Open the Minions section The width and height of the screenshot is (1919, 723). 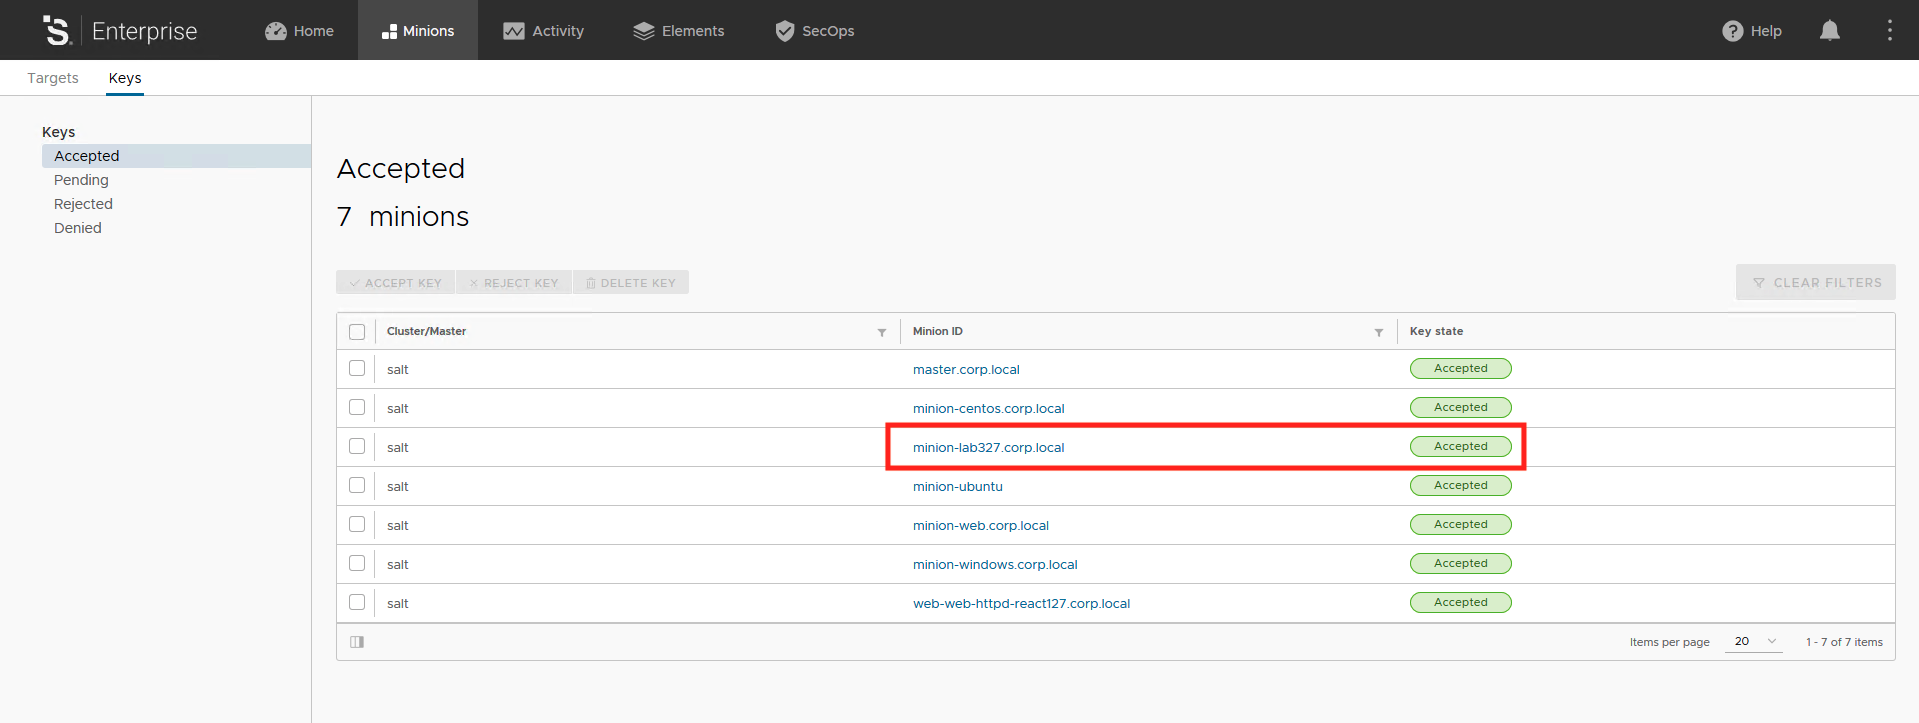(418, 31)
